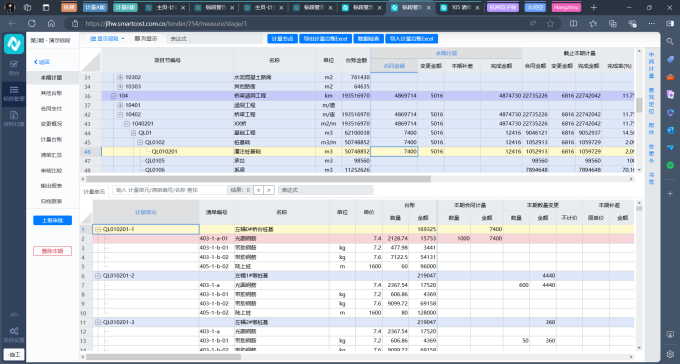Click the next search result arrow button
680x364 pixels.
(269, 190)
